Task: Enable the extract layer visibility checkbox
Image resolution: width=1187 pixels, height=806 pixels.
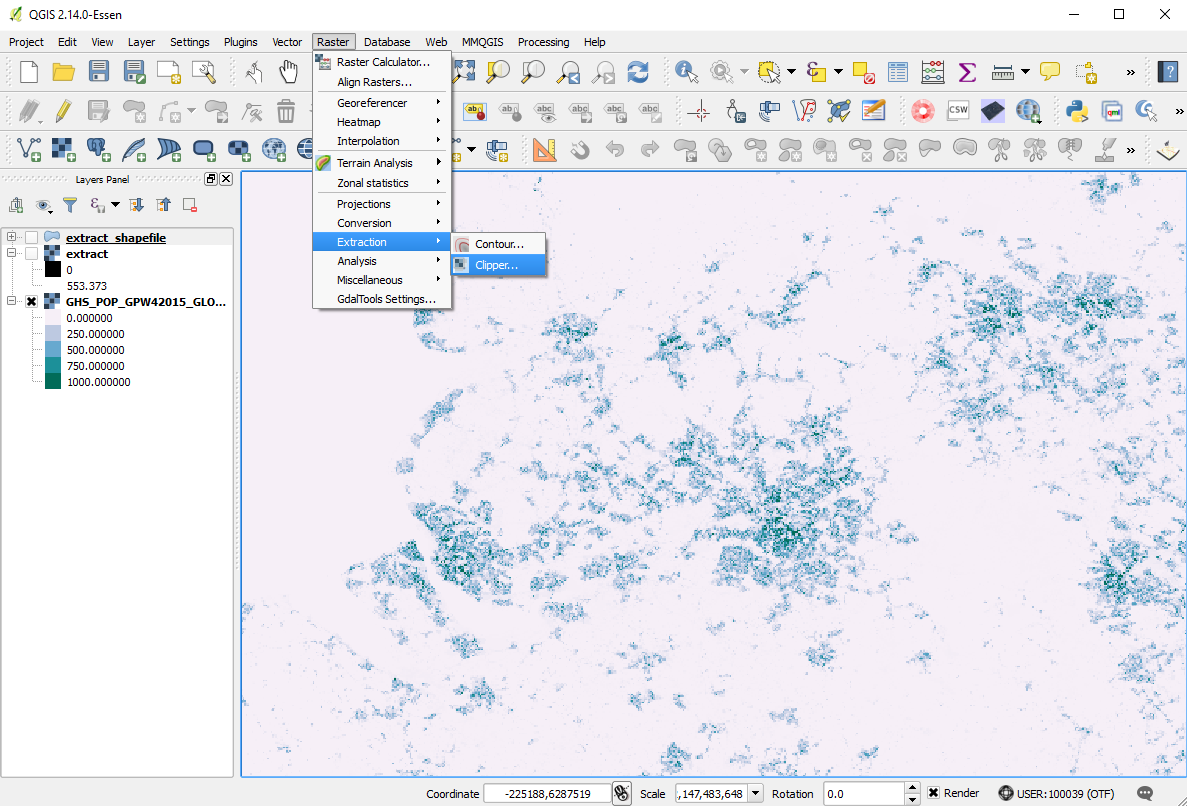Action: [31, 254]
